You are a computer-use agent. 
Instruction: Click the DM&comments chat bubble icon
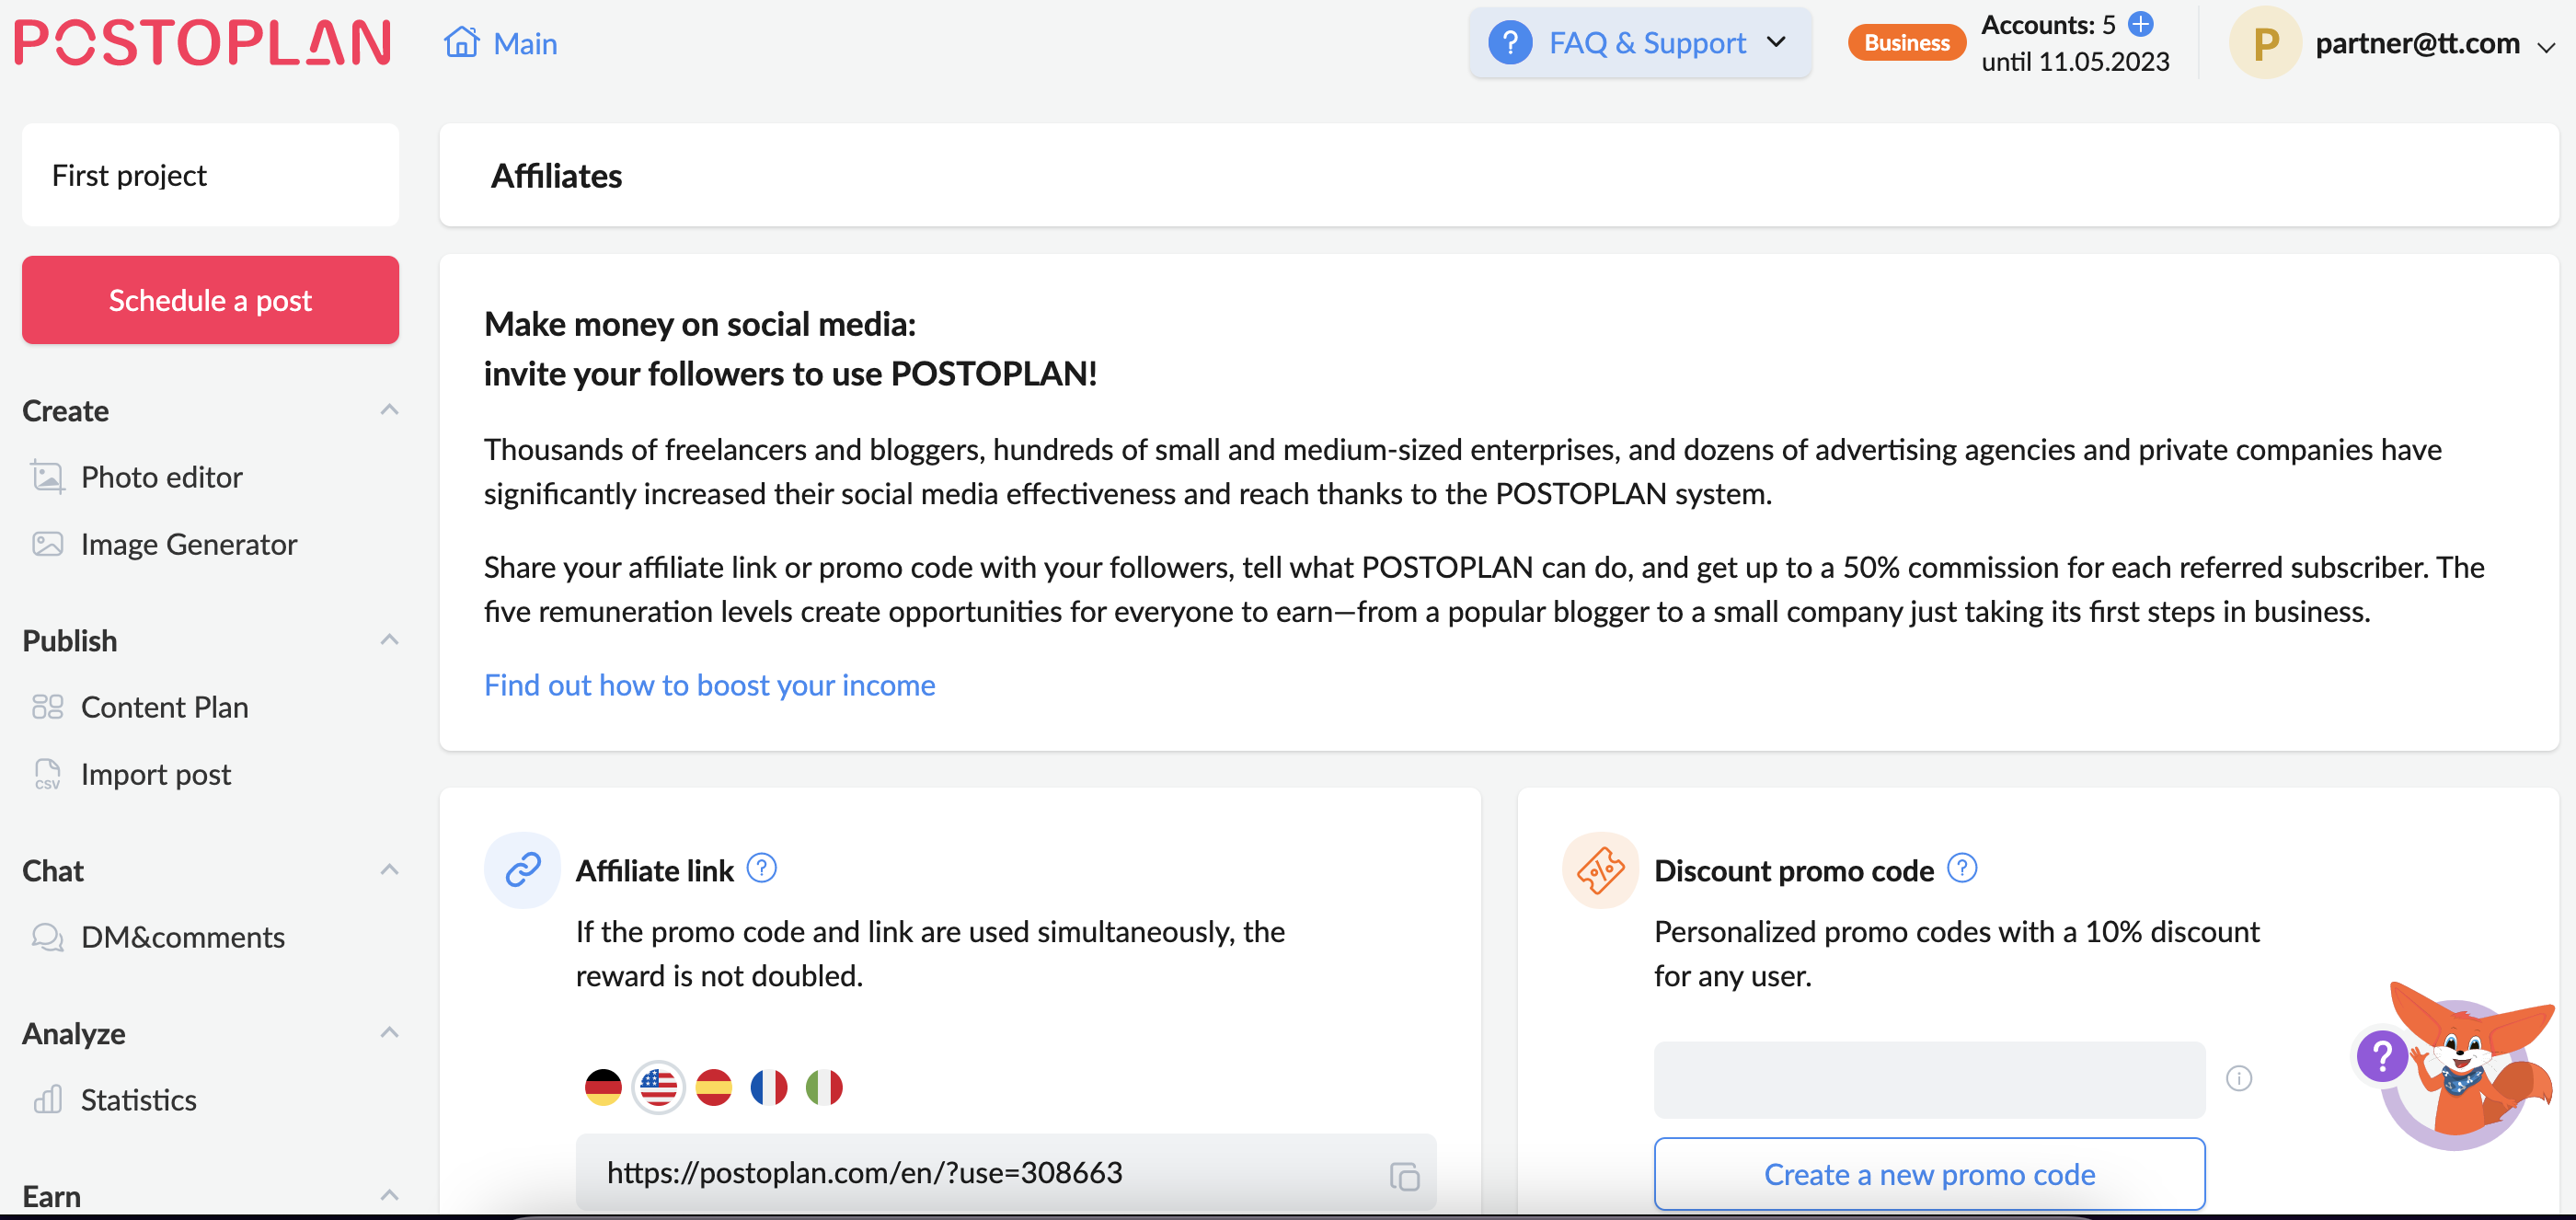47,937
